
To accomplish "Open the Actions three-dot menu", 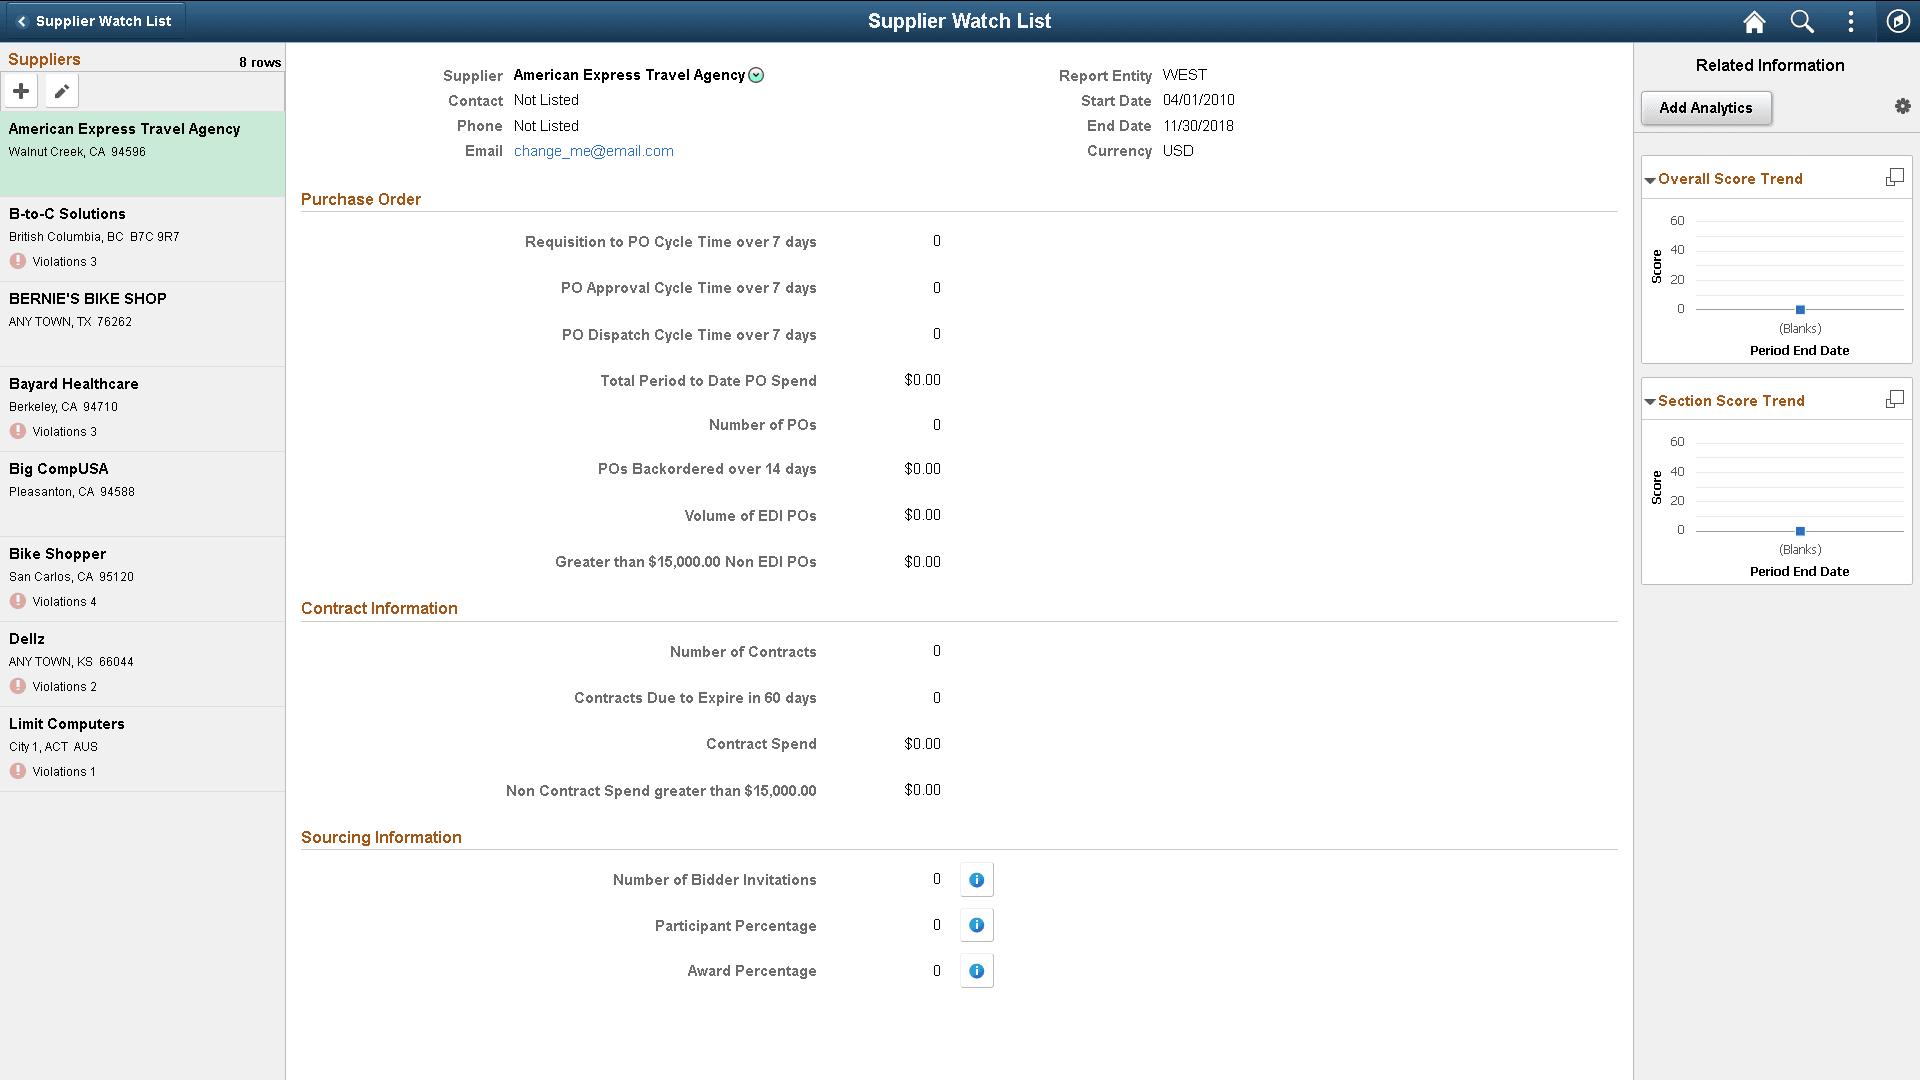I will pyautogui.click(x=1850, y=21).
